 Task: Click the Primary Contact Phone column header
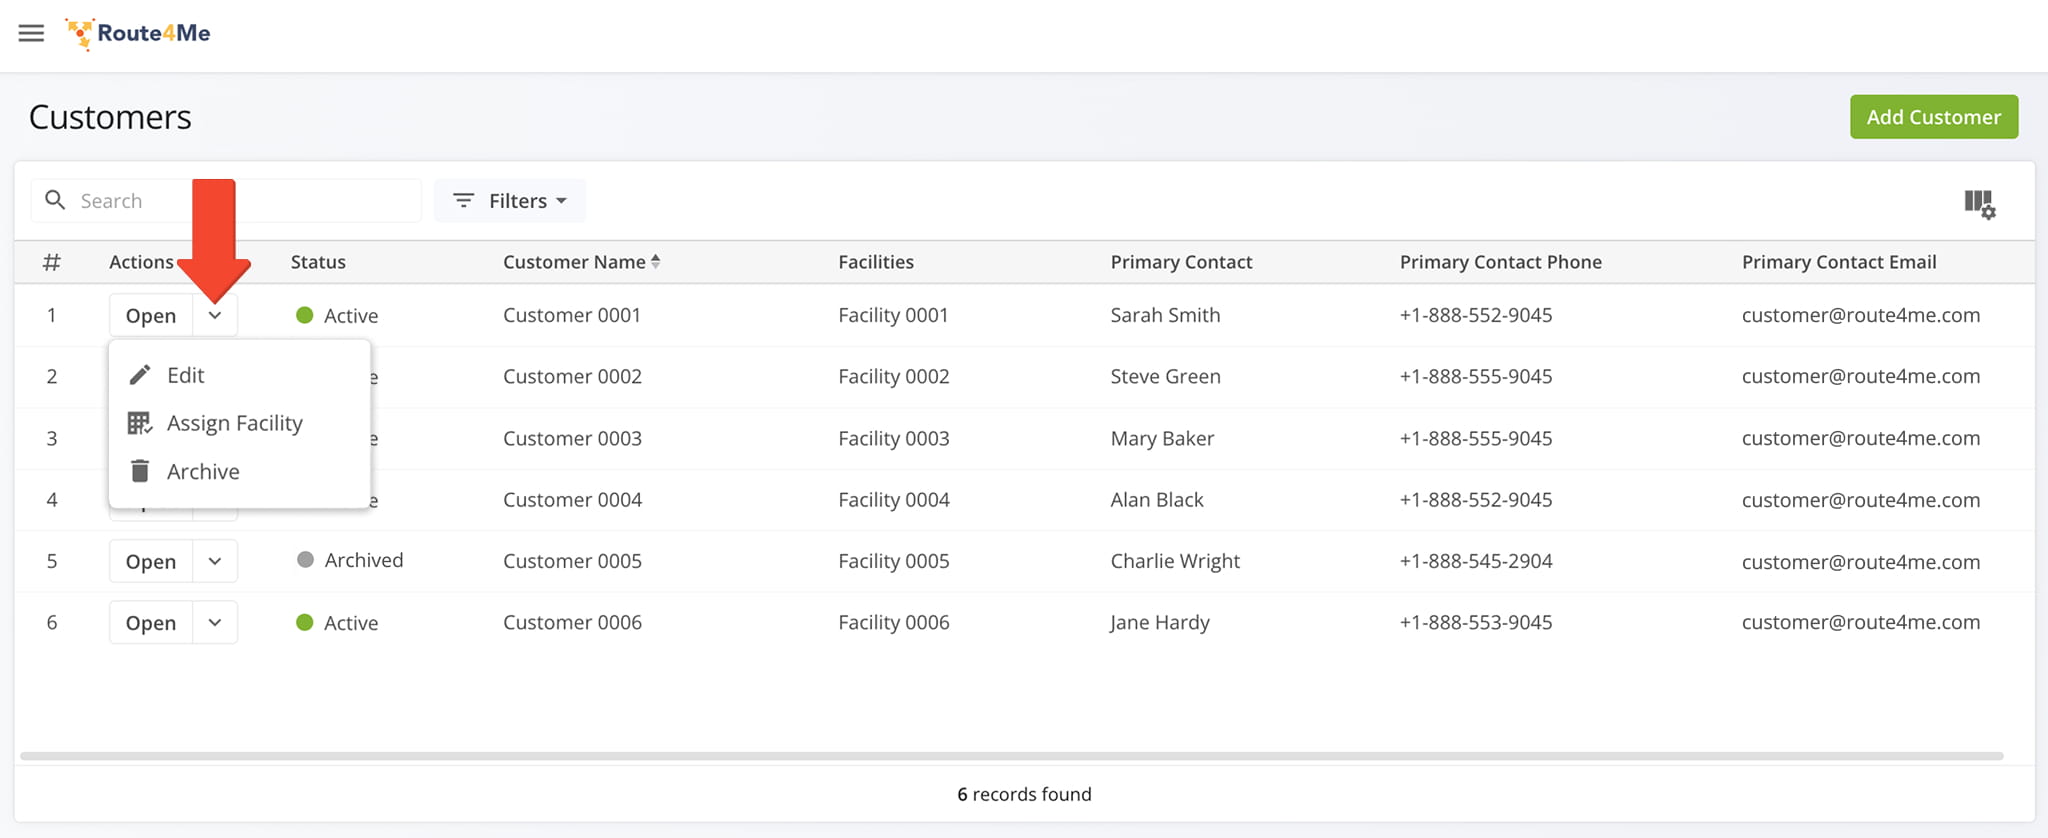pos(1500,261)
